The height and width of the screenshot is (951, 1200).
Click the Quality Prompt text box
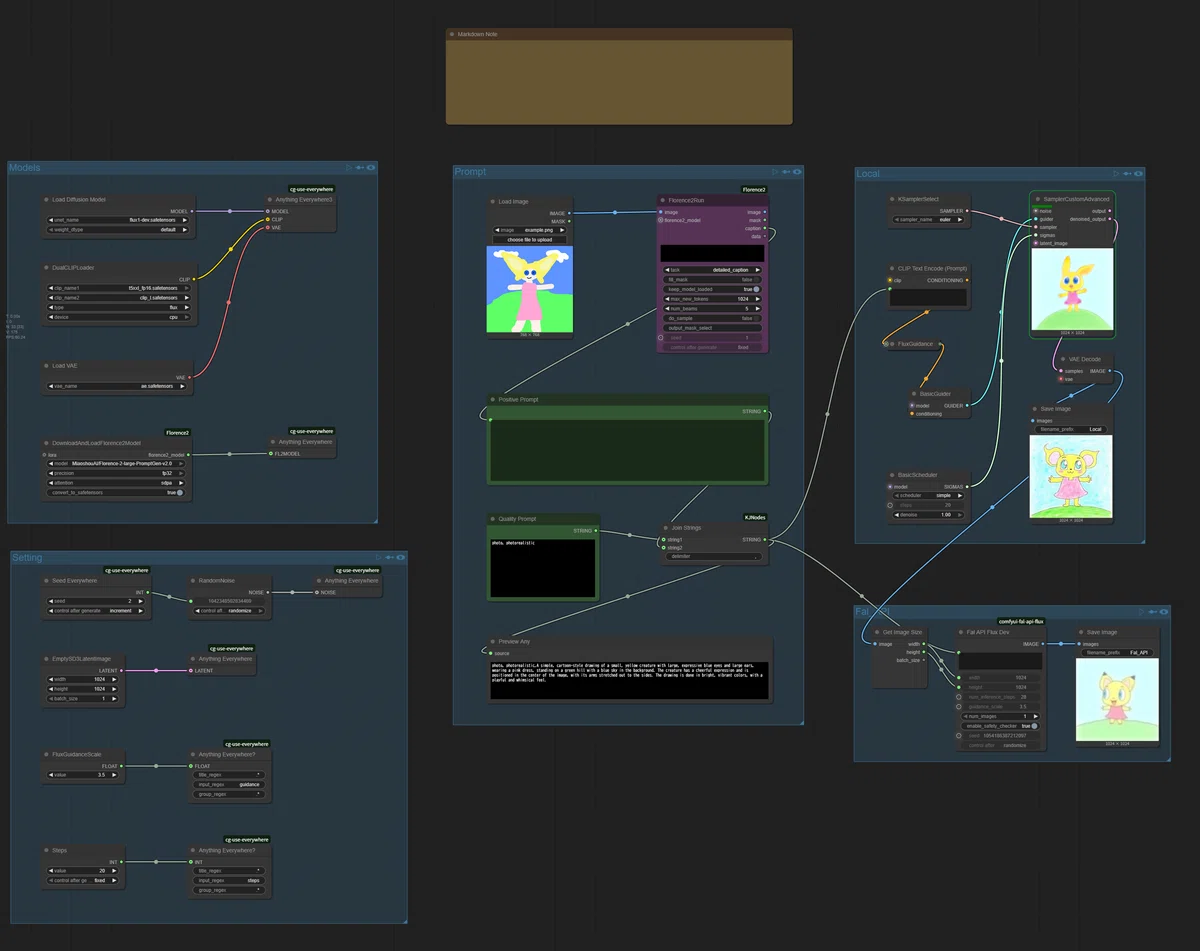[543, 568]
